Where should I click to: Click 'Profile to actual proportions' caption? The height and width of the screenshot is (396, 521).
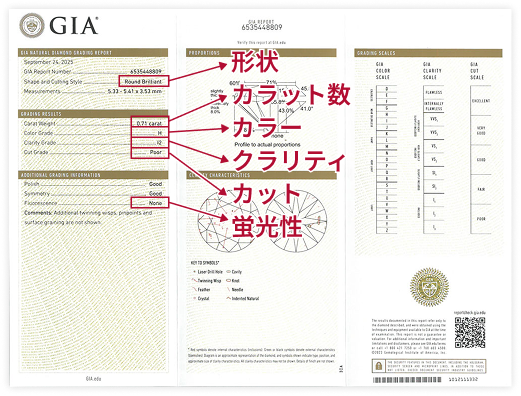pyautogui.click(x=267, y=145)
